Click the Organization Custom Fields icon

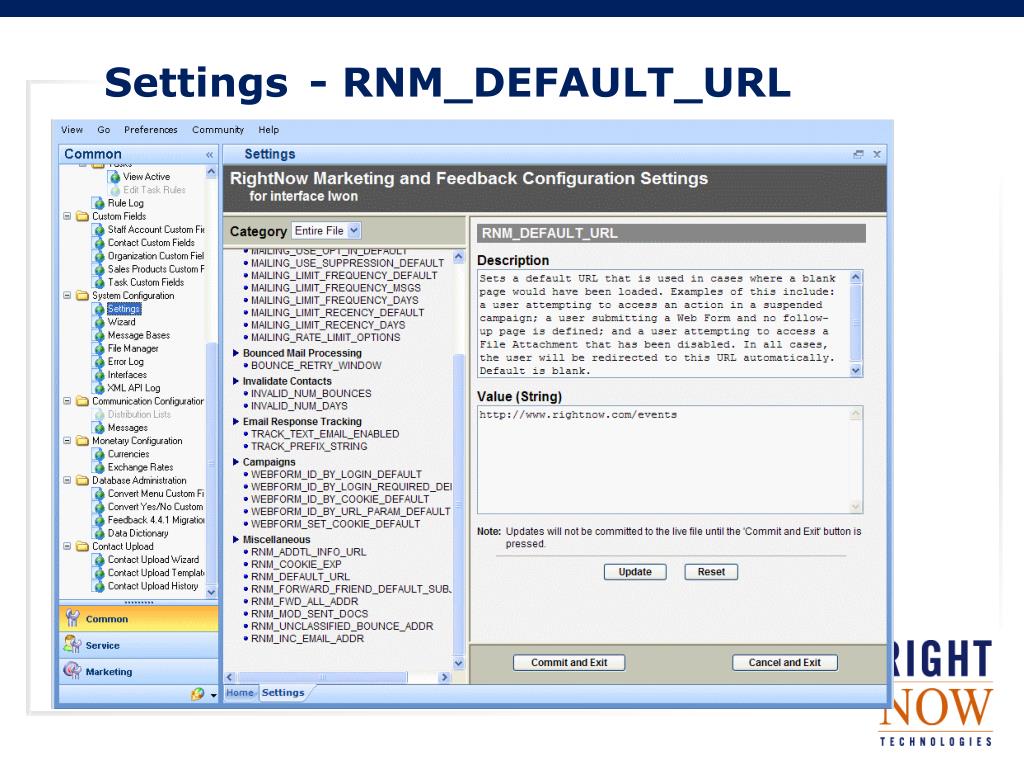tap(99, 257)
